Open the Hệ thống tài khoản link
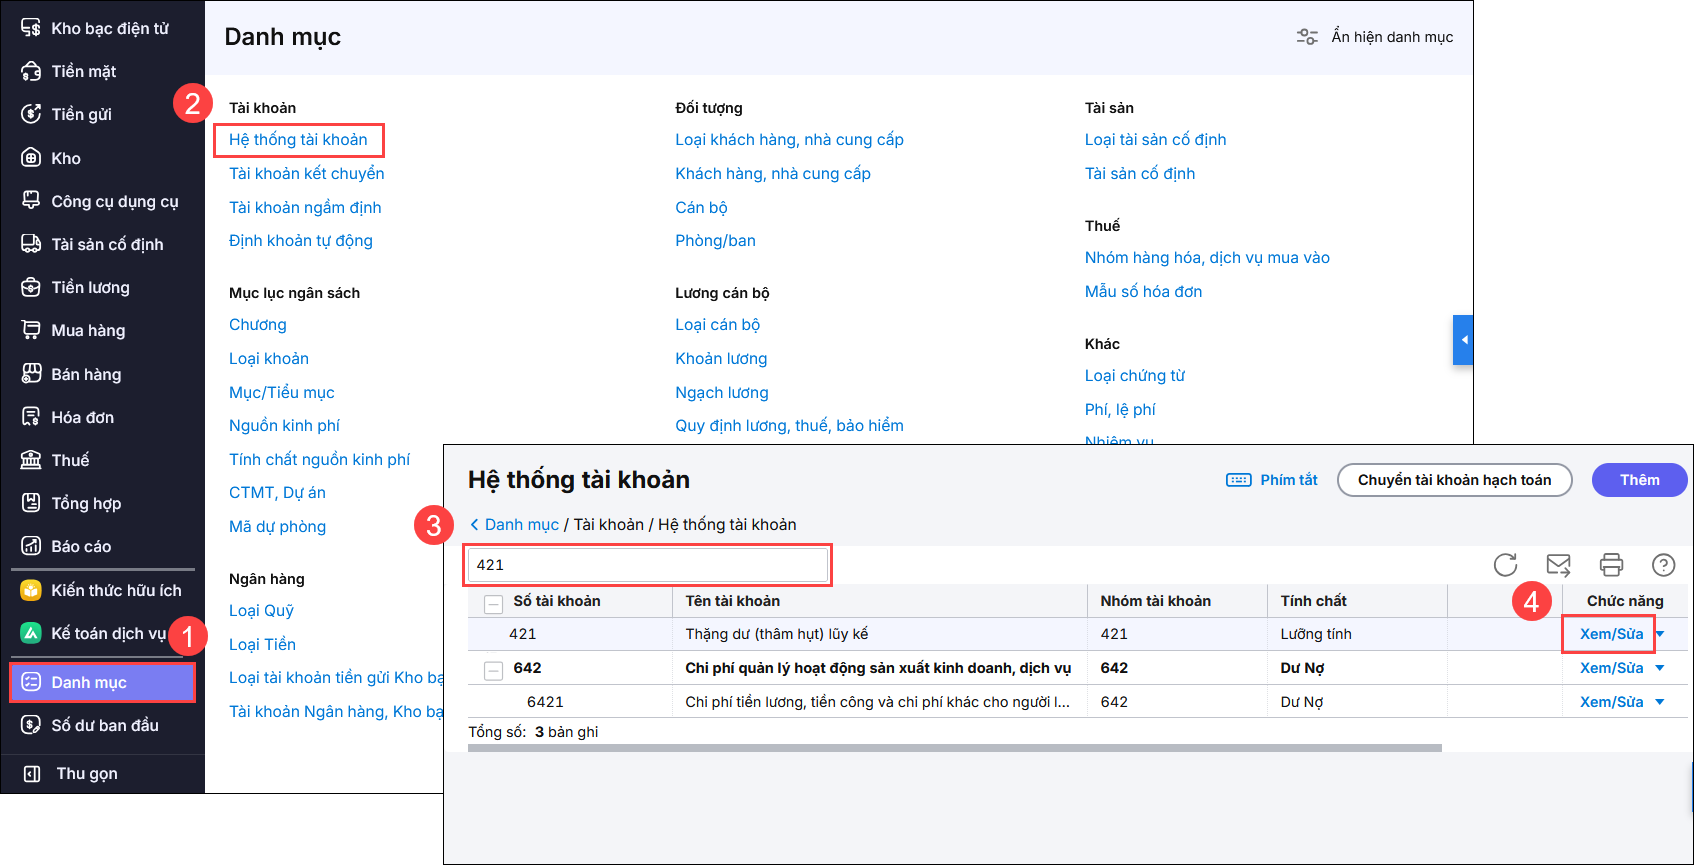Image resolution: width=1694 pixels, height=865 pixels. [x=298, y=140]
